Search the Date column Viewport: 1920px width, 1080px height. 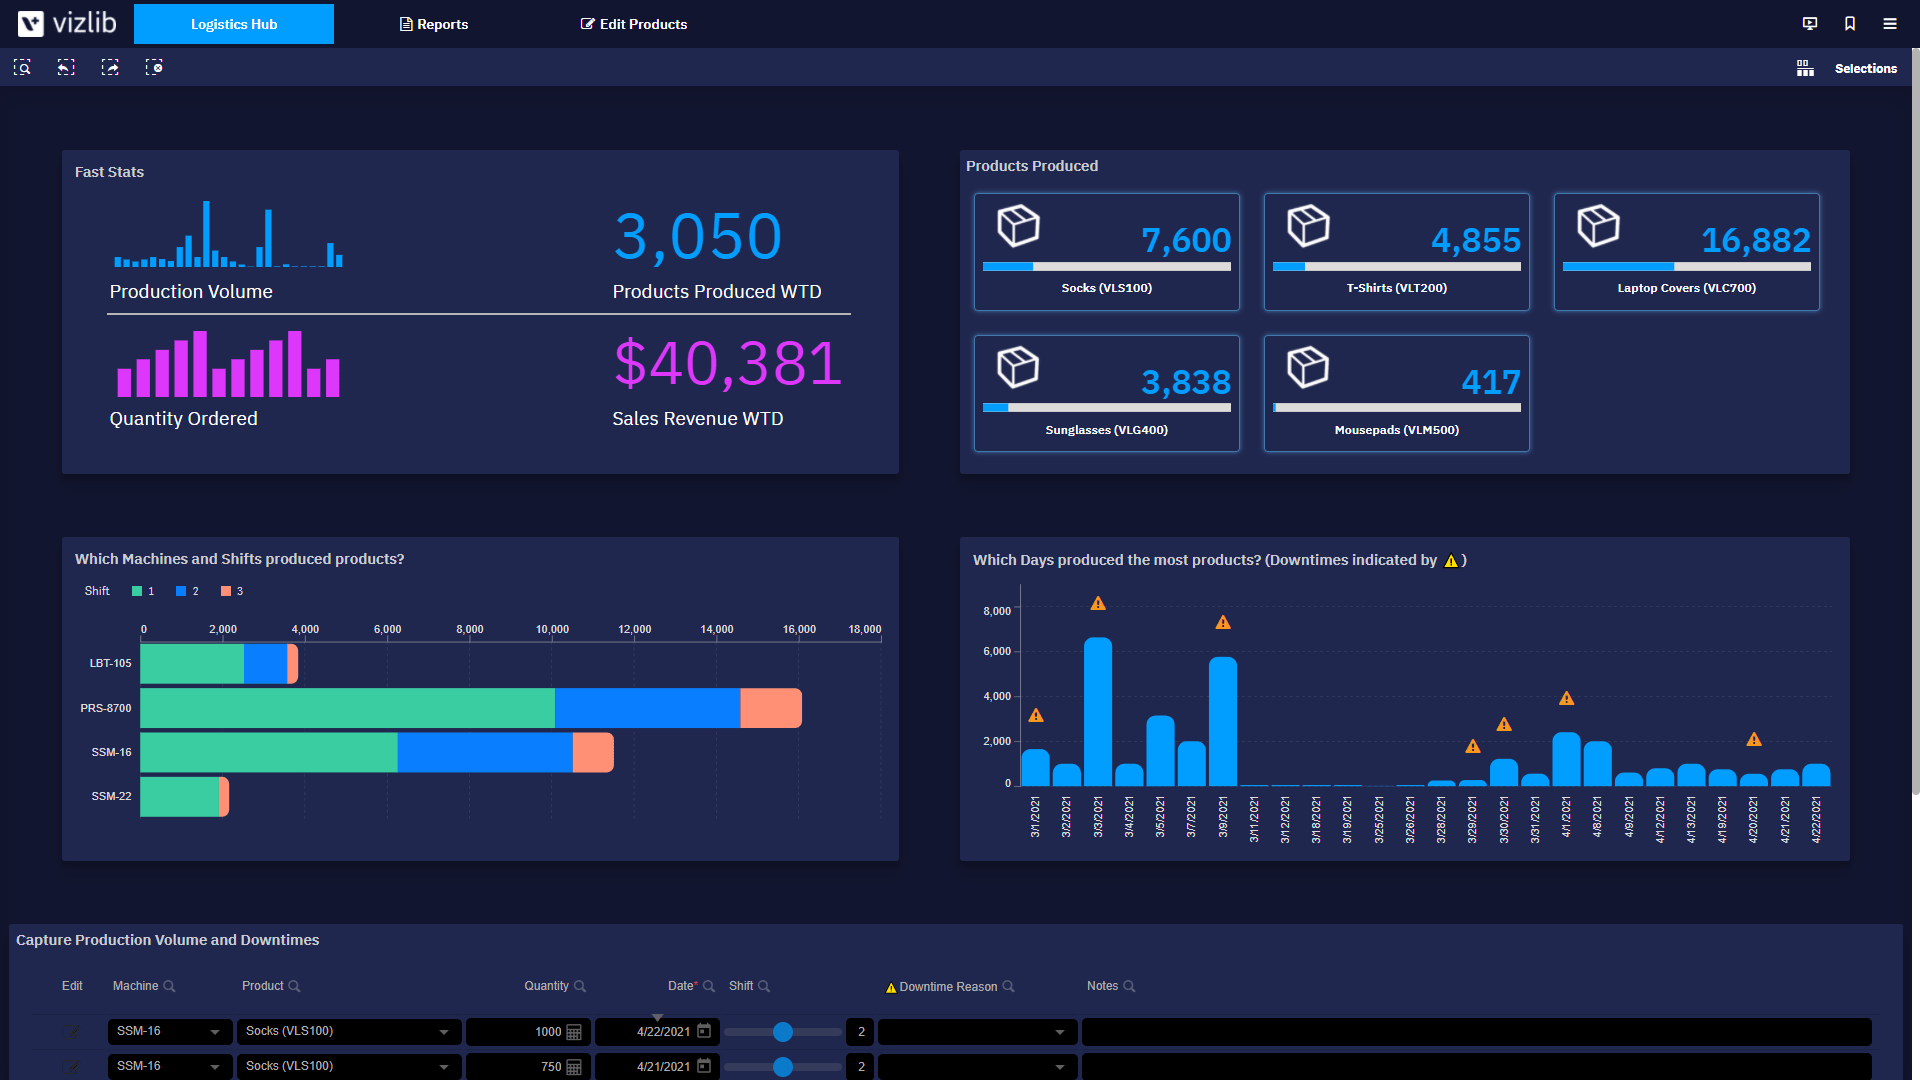coord(709,986)
